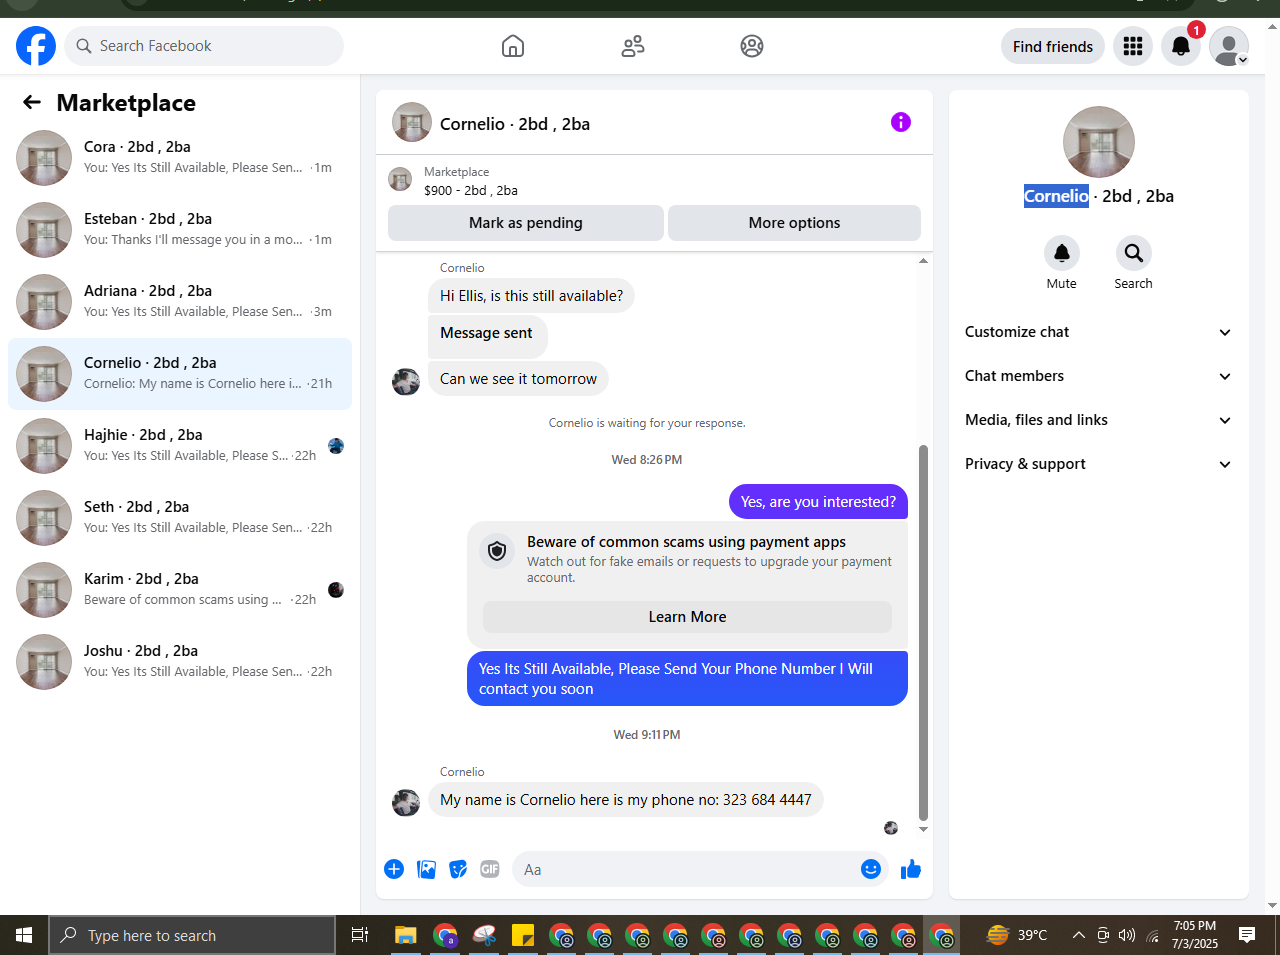Open Windows notification center icon

[1247, 935]
